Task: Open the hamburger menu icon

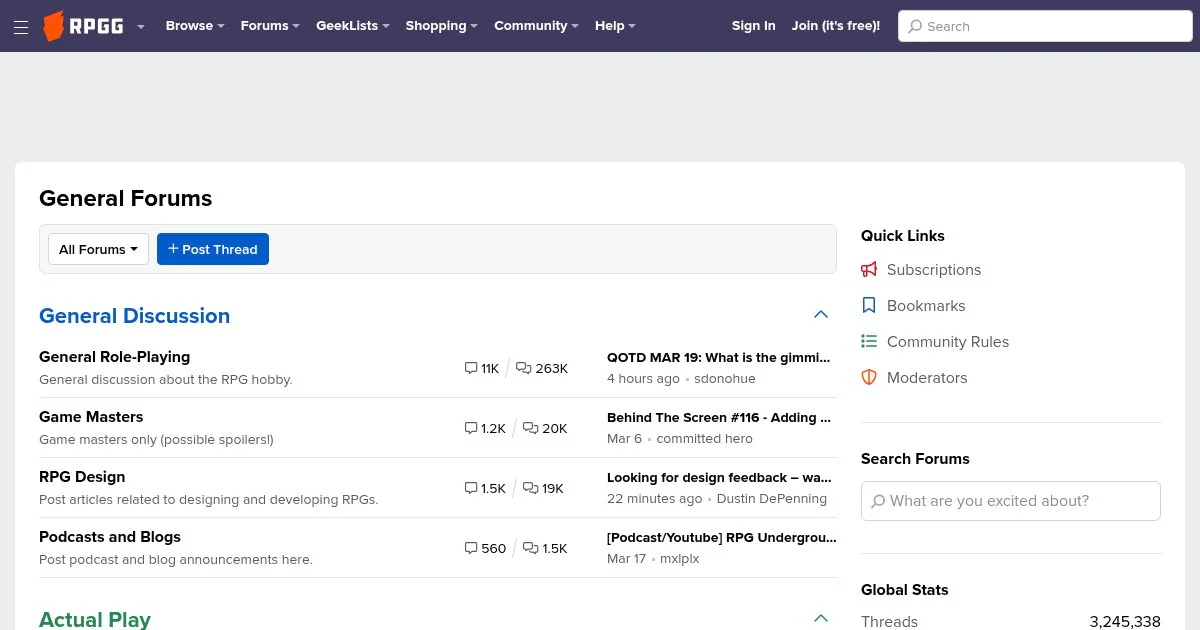Action: point(21,26)
